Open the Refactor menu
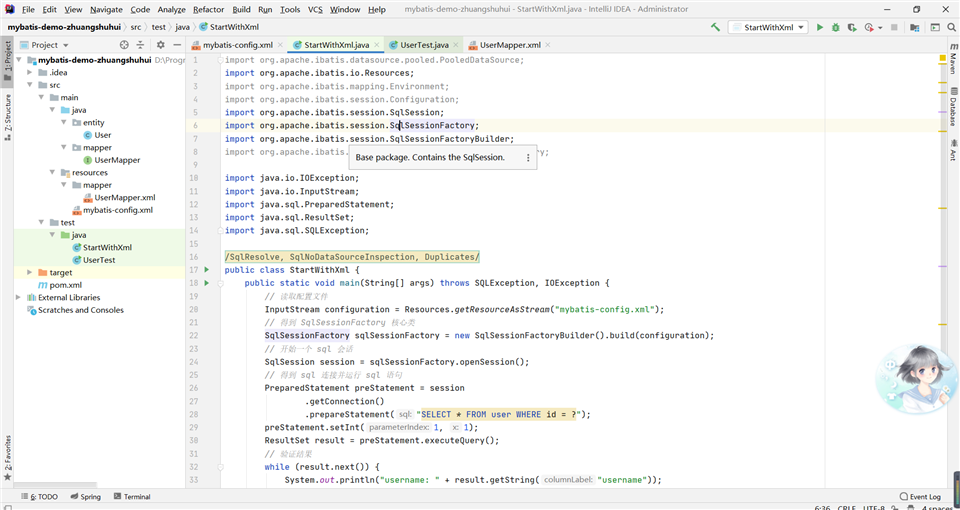960x510 pixels. pyautogui.click(x=208, y=9)
